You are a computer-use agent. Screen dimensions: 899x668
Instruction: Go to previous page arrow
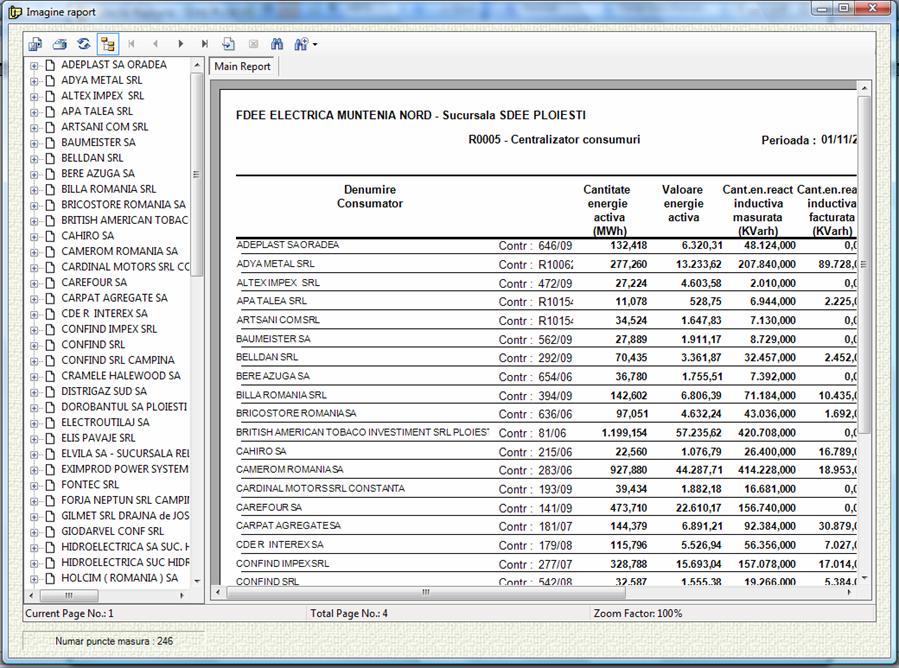(155, 44)
